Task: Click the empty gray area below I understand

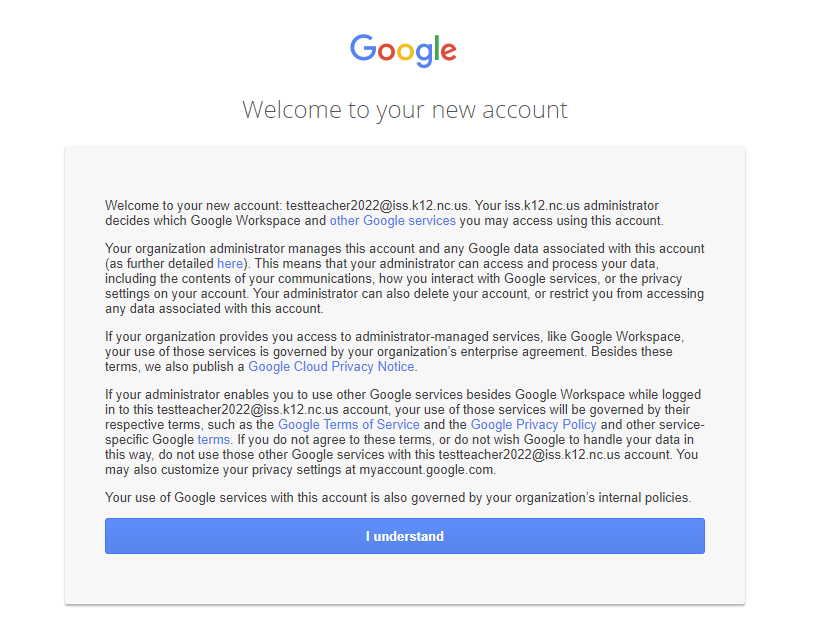Action: [x=405, y=578]
